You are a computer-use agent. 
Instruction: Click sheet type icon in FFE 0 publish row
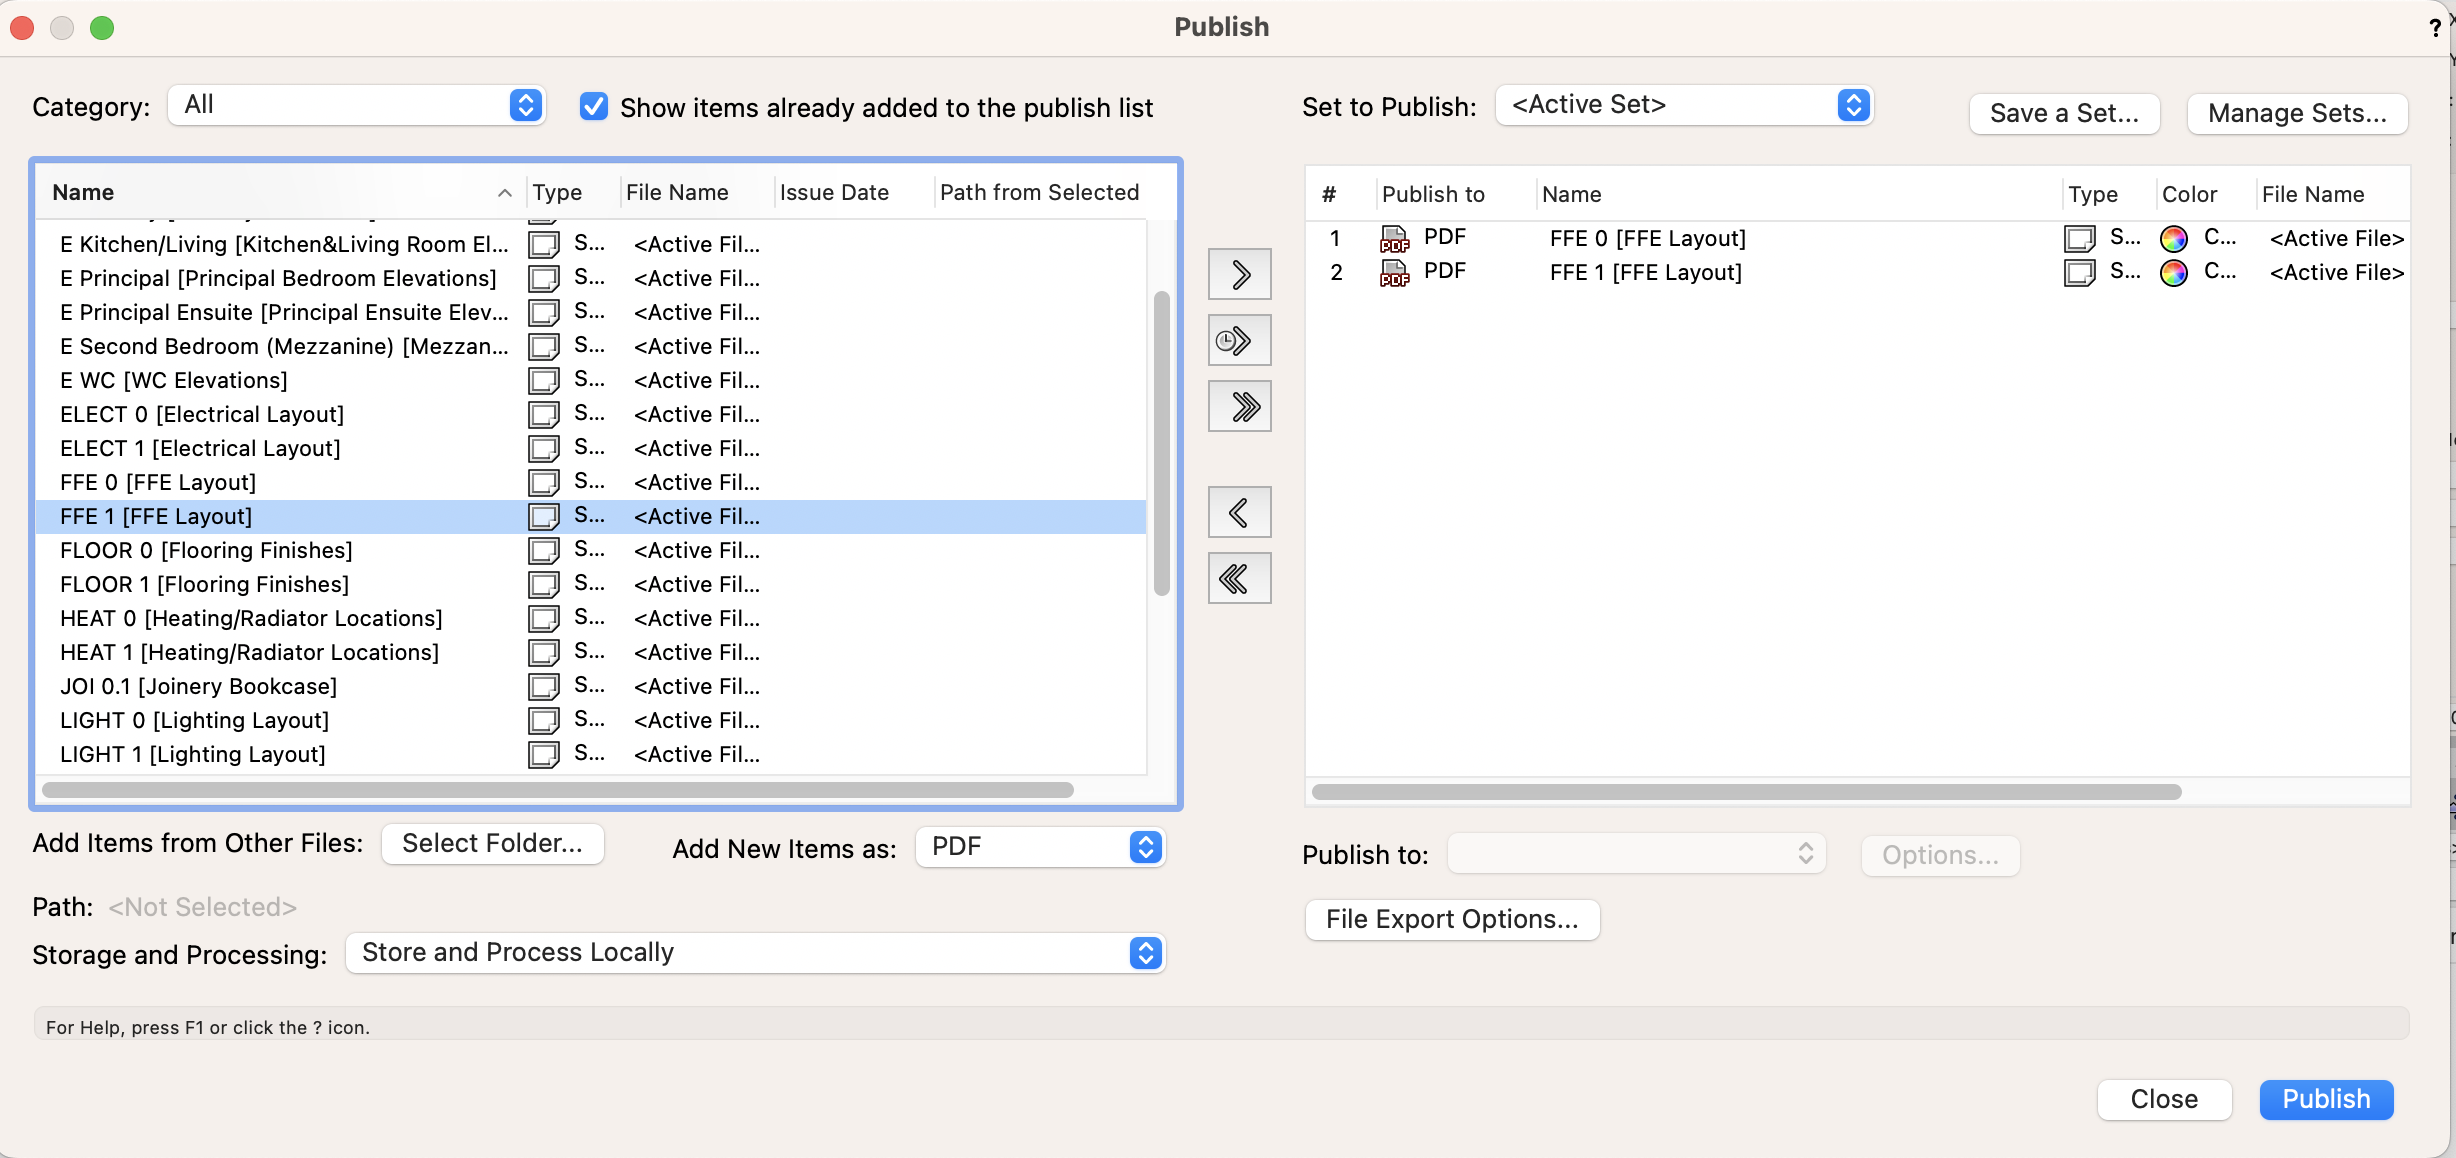coord(2079,239)
